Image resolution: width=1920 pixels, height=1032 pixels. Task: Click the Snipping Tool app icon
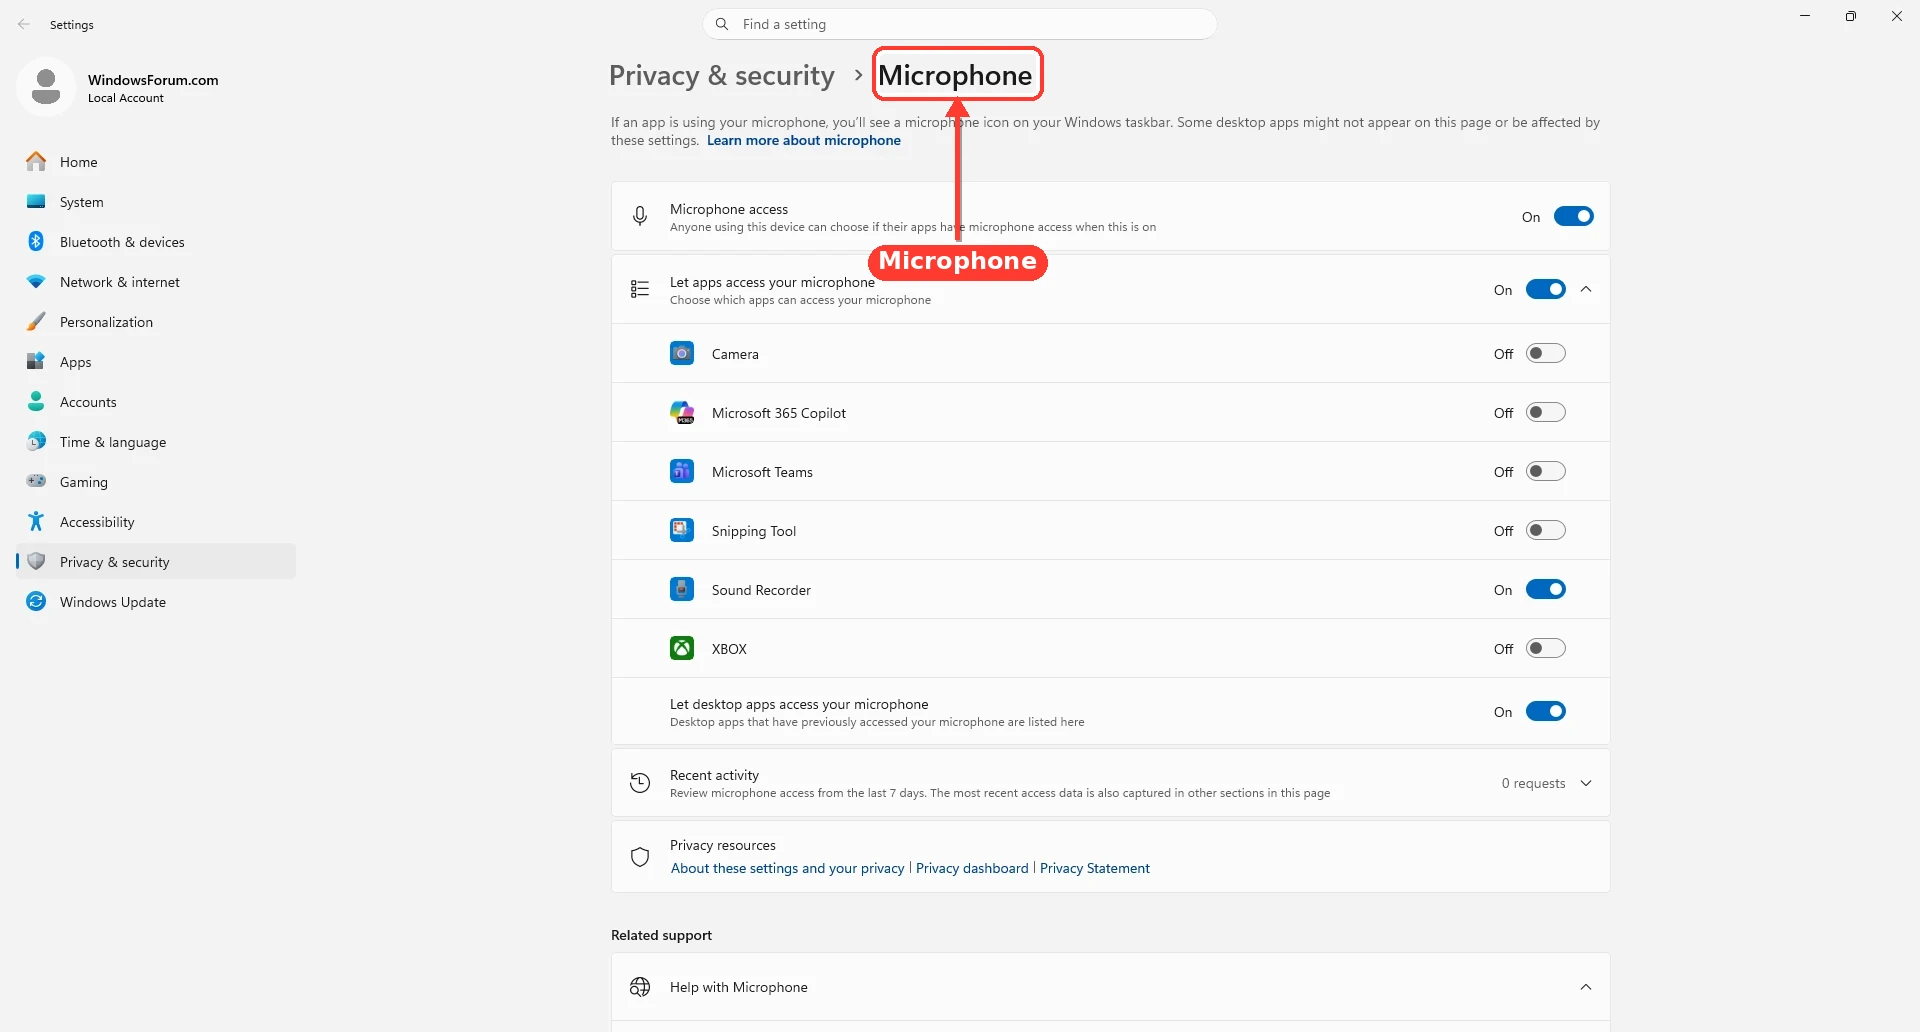pos(682,530)
